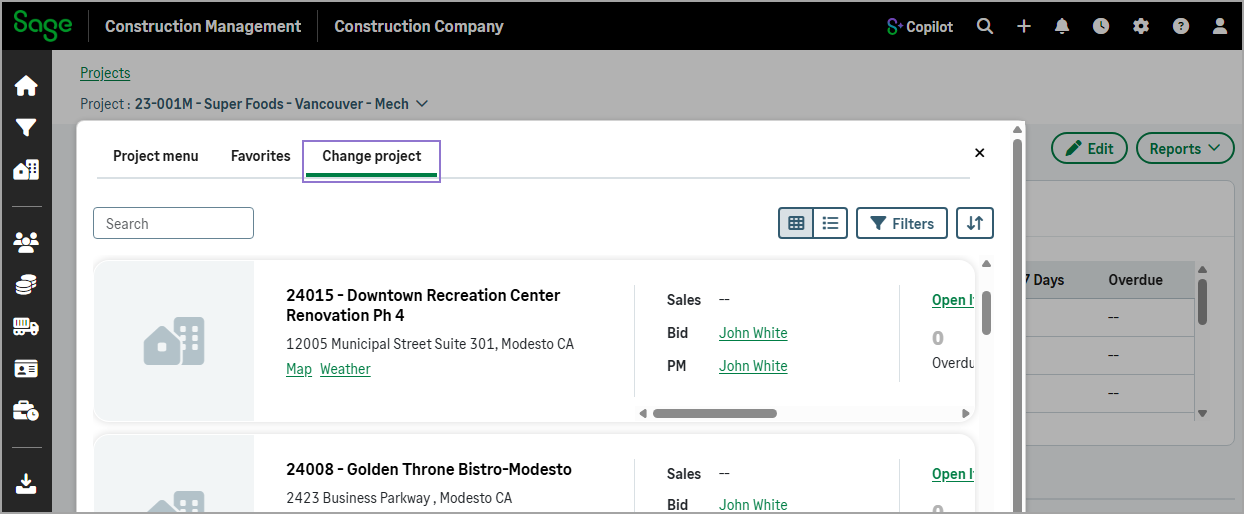The image size is (1244, 514).
Task: Click the Edit button
Action: pyautogui.click(x=1089, y=148)
